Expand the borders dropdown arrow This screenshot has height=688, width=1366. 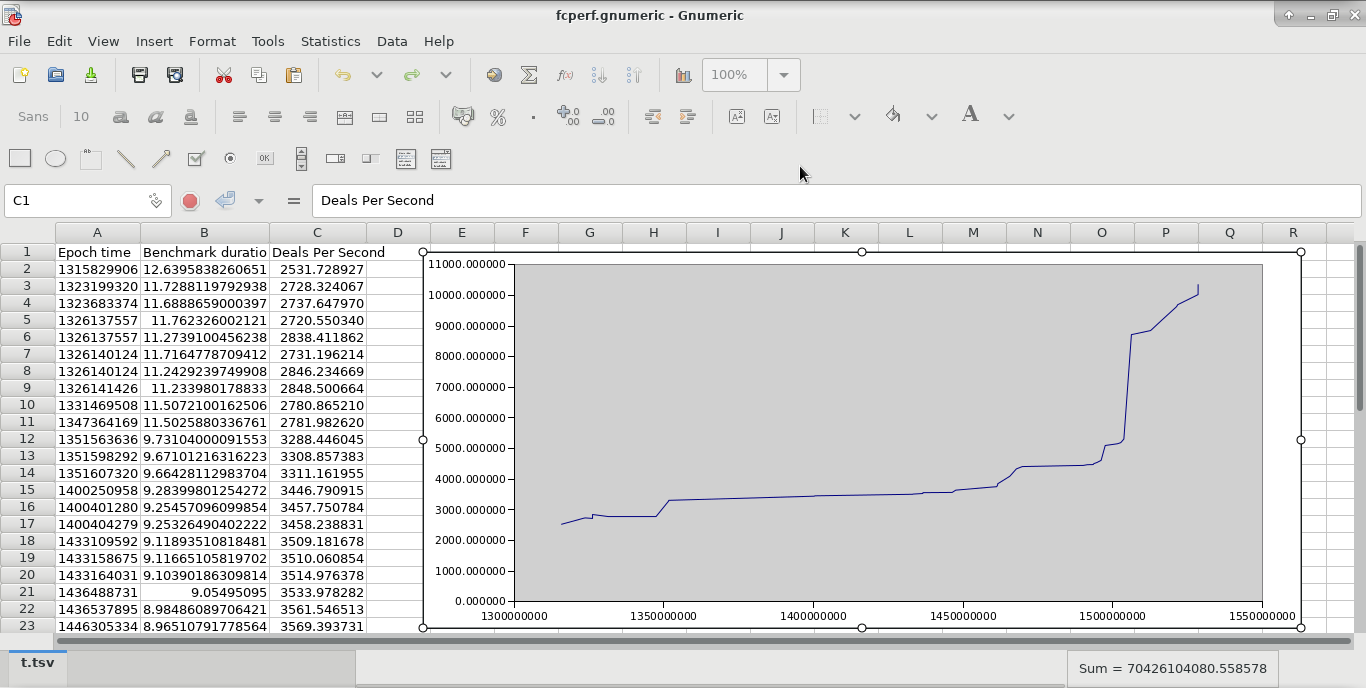click(855, 117)
